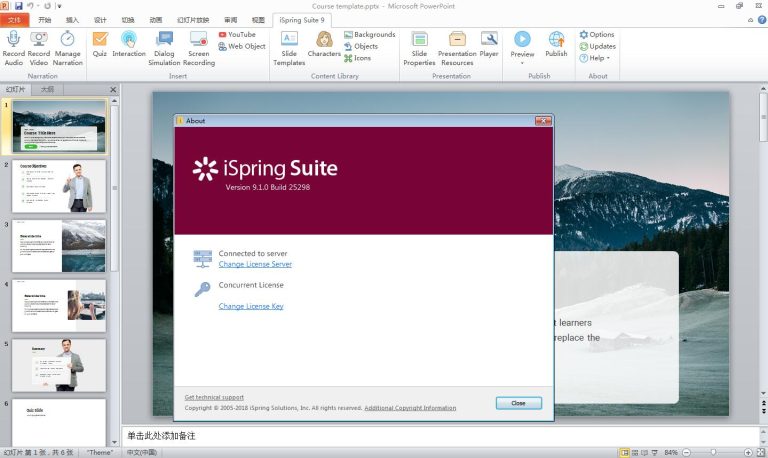
Task: Click the Change License Server link
Action: tap(255, 264)
